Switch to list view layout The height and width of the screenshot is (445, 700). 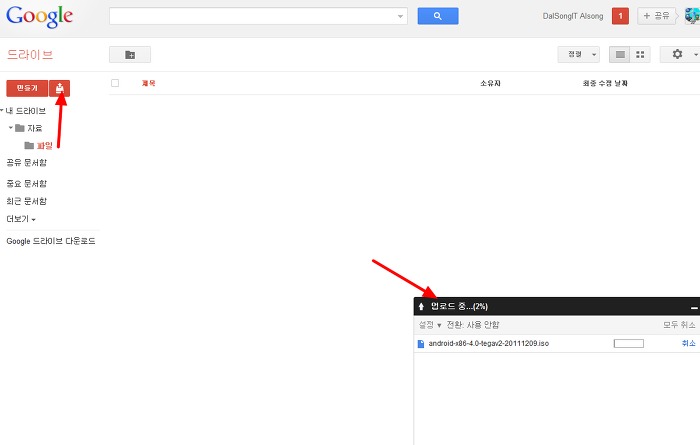pyautogui.click(x=620, y=54)
